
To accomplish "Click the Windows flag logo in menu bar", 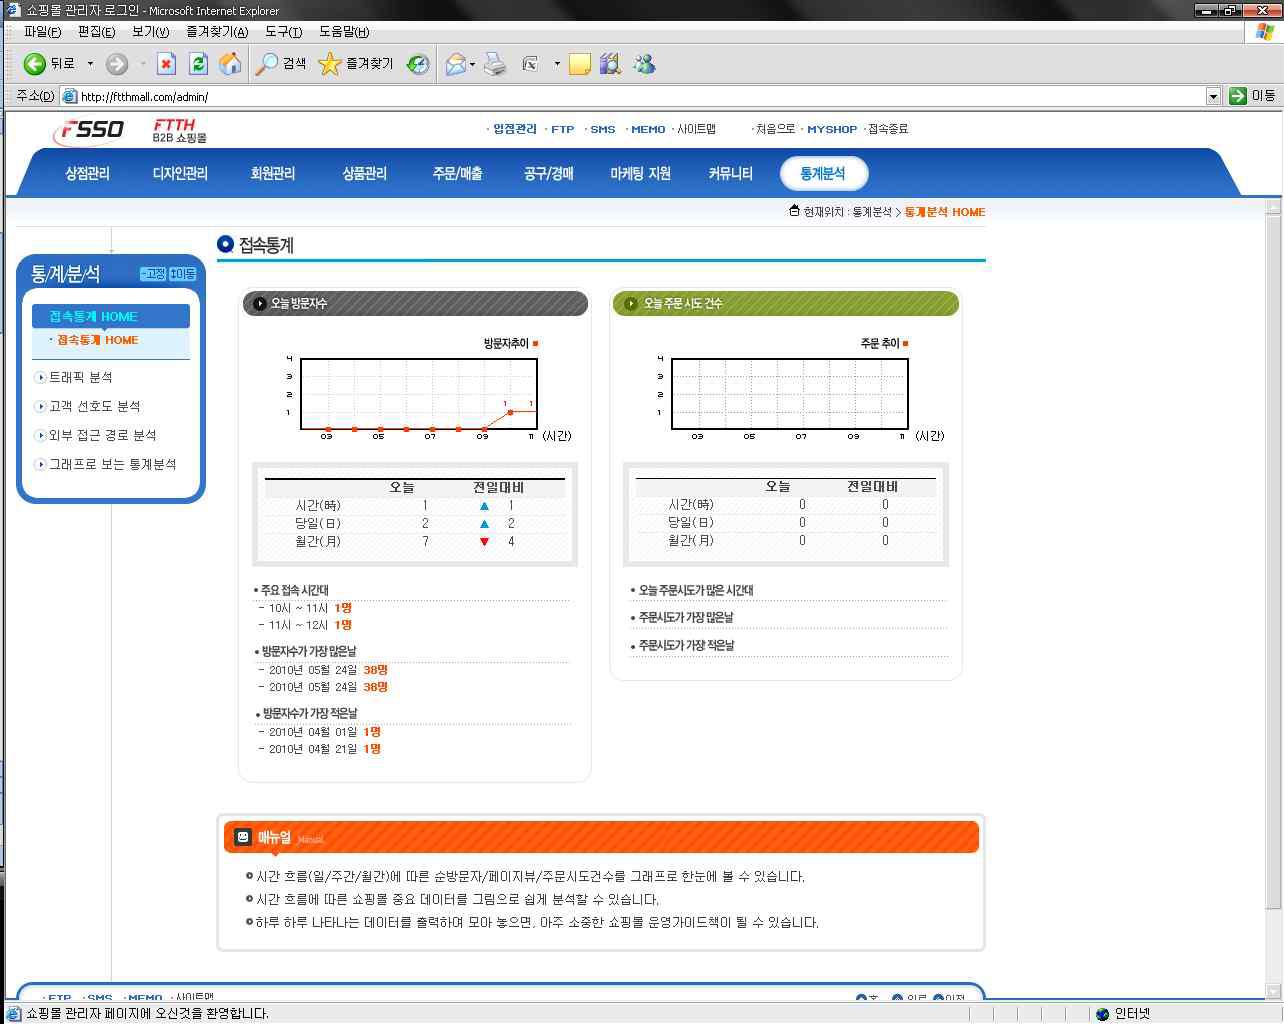I will [x=1265, y=31].
